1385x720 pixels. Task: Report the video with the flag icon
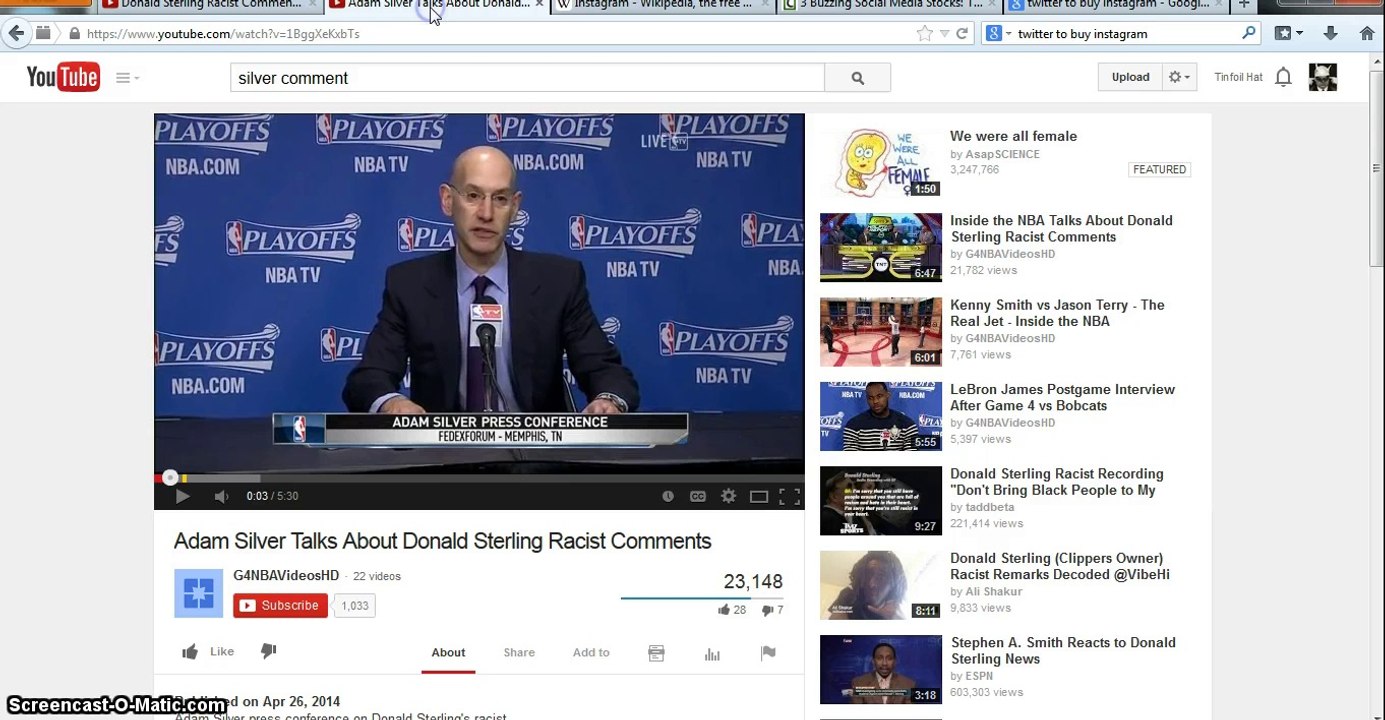point(768,653)
